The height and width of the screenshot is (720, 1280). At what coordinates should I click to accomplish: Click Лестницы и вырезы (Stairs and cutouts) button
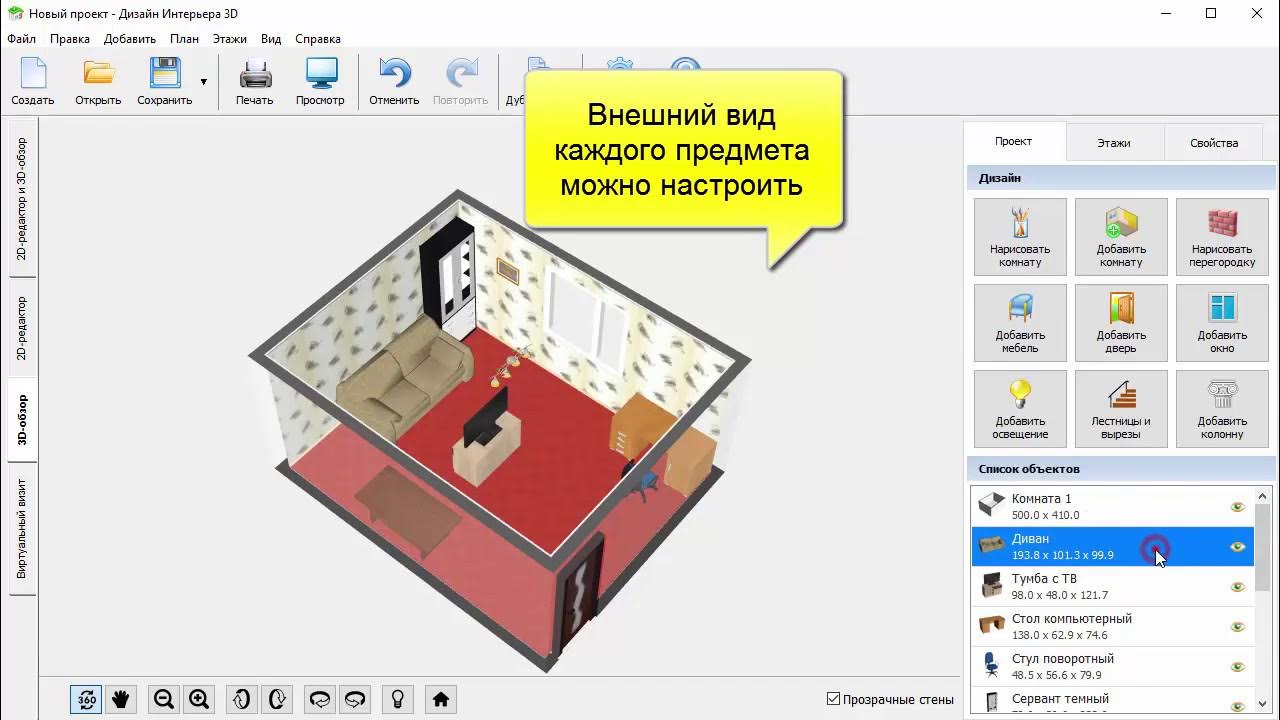point(1121,409)
